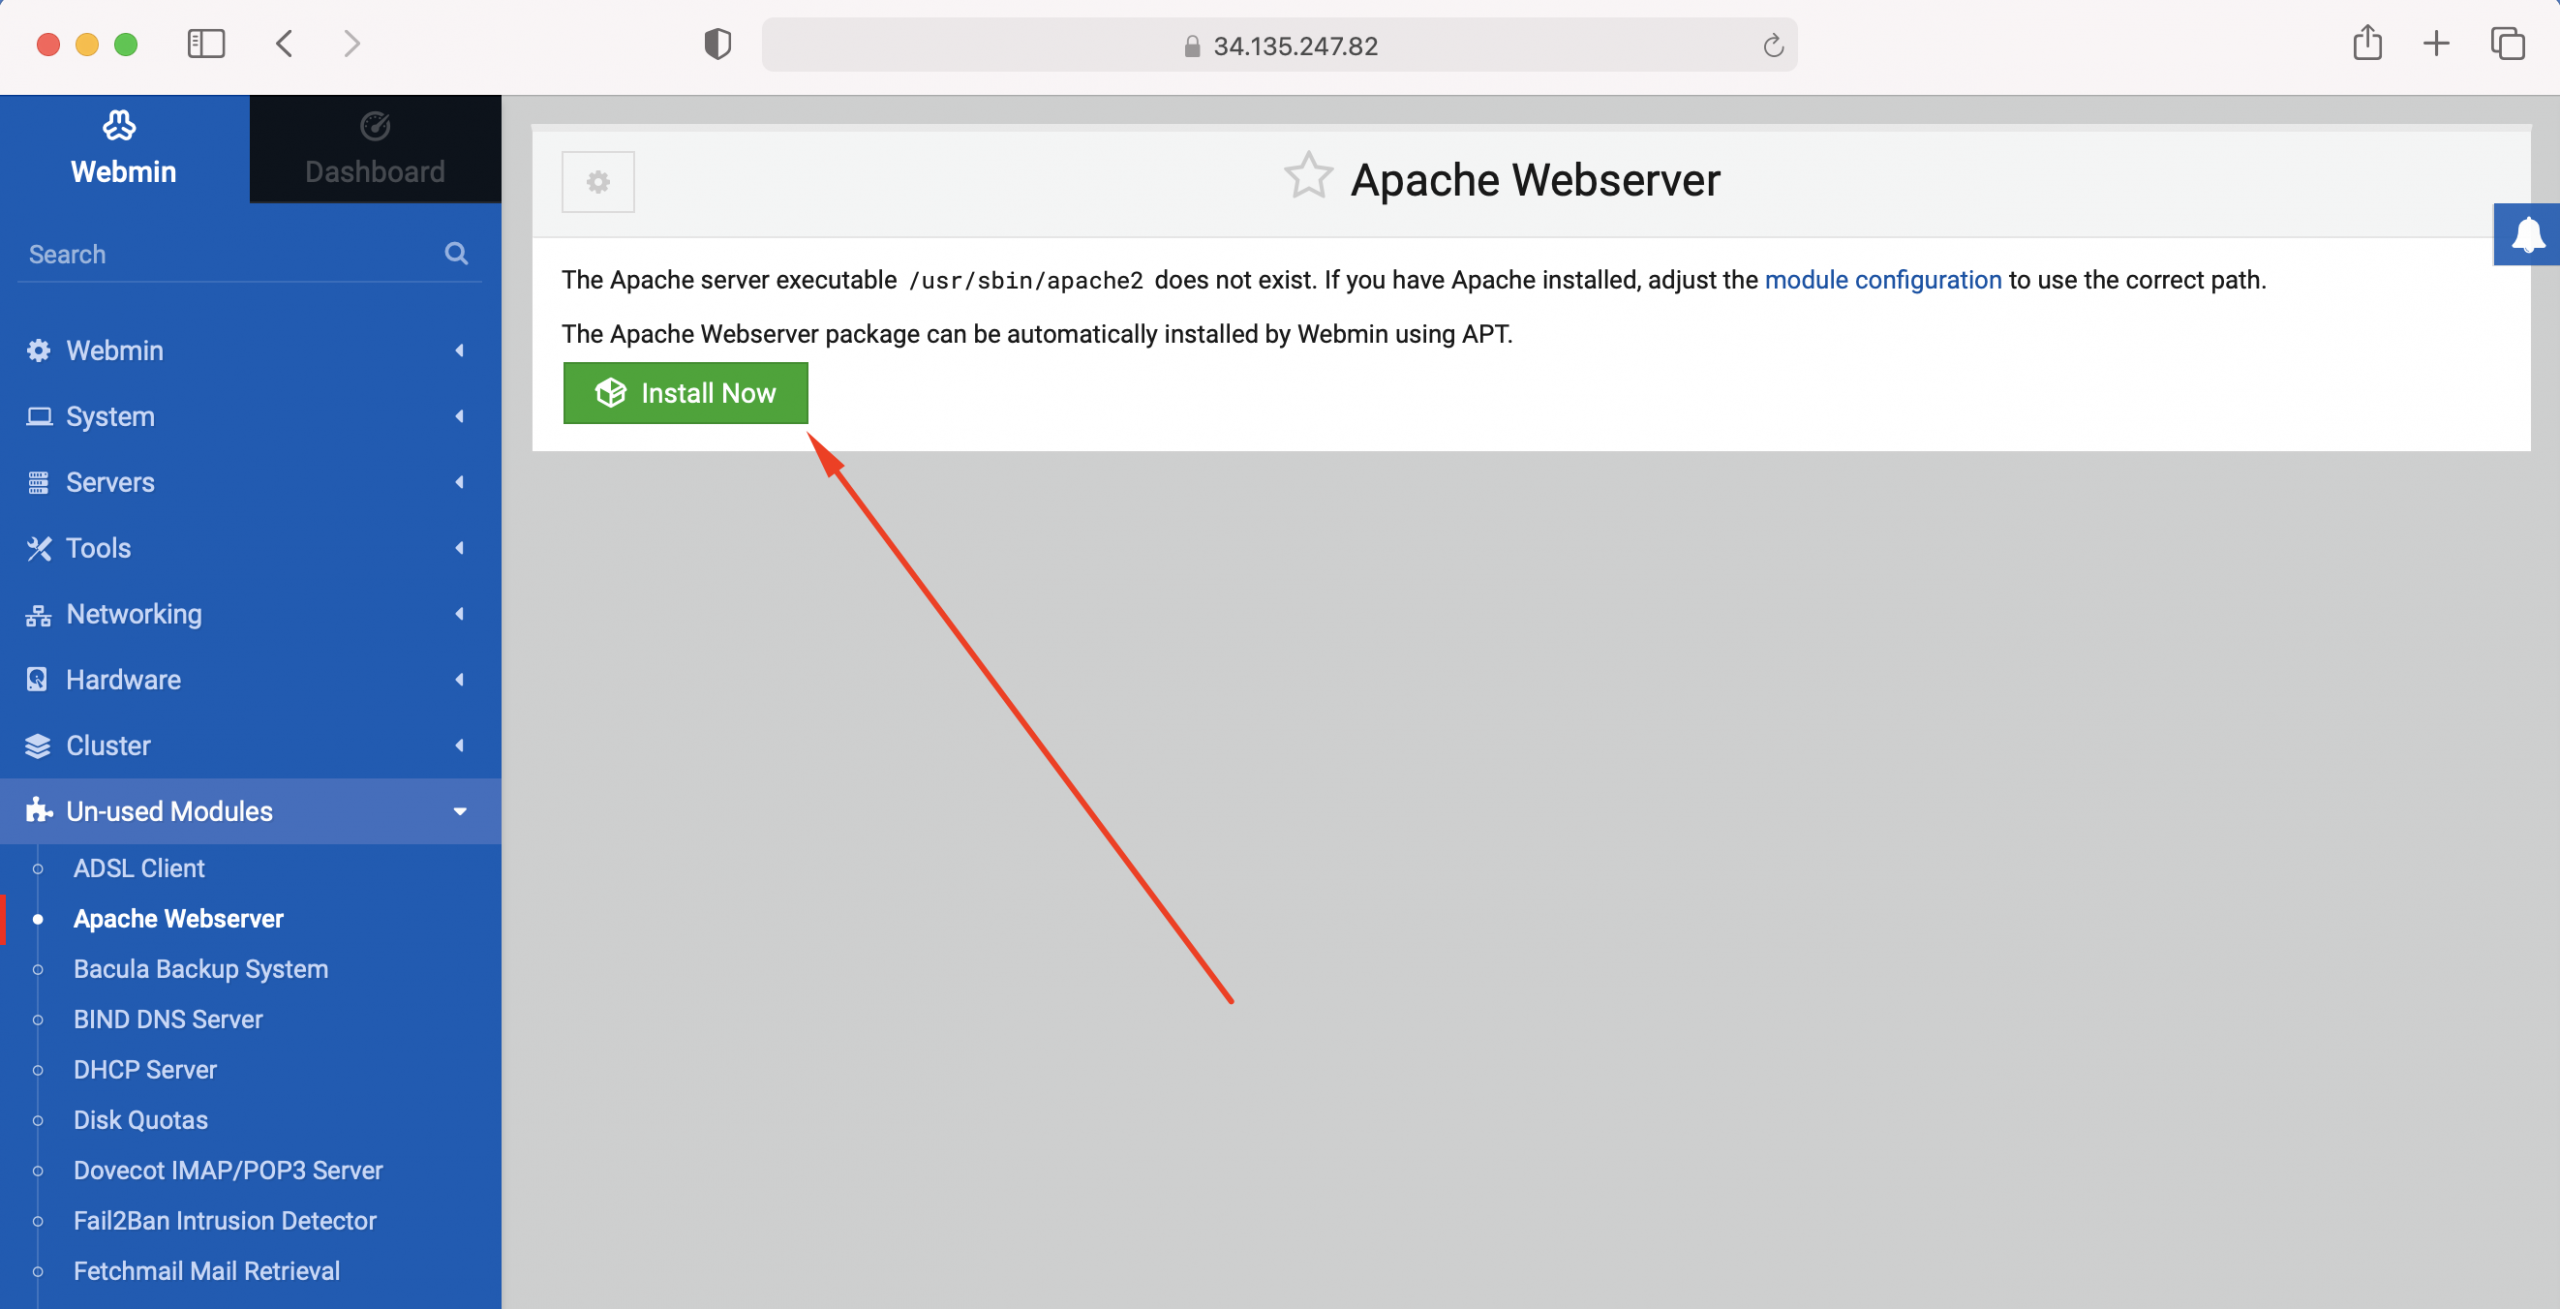This screenshot has height=1309, width=2560.
Task: Expand the Tools menu category
Action: point(250,548)
